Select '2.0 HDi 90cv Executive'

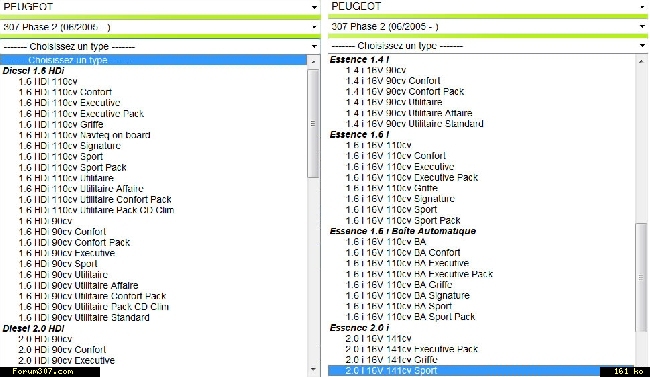66,361
